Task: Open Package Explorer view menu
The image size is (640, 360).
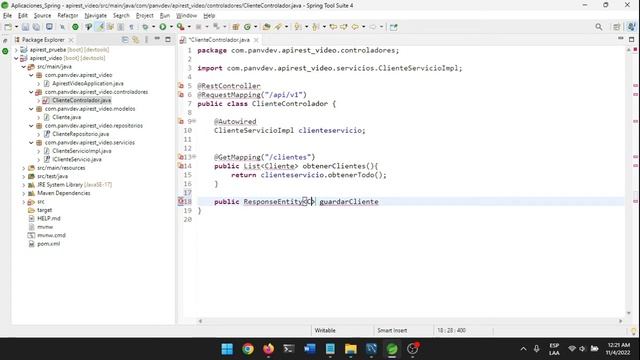Action: (x=146, y=40)
